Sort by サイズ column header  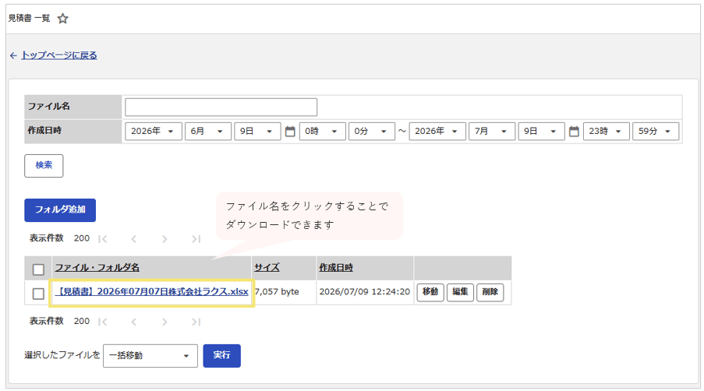(x=267, y=268)
